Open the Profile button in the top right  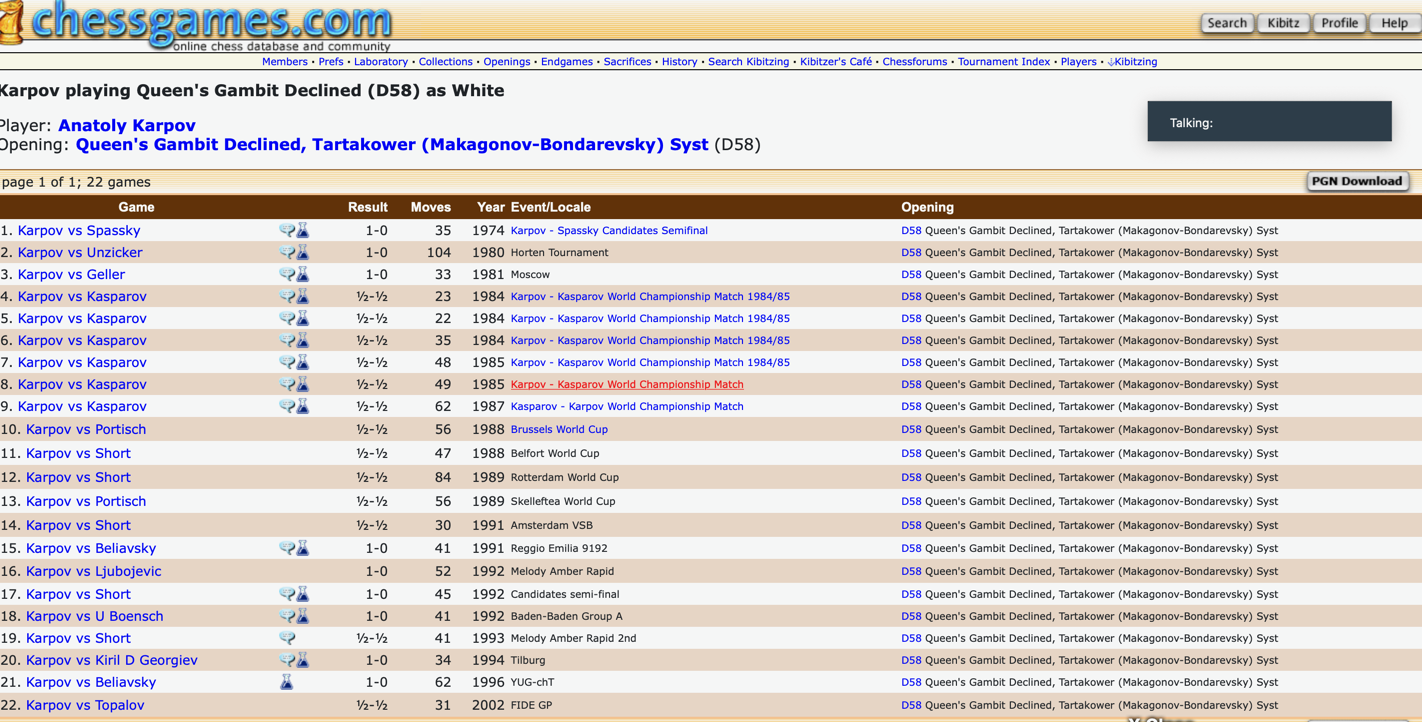coord(1339,23)
